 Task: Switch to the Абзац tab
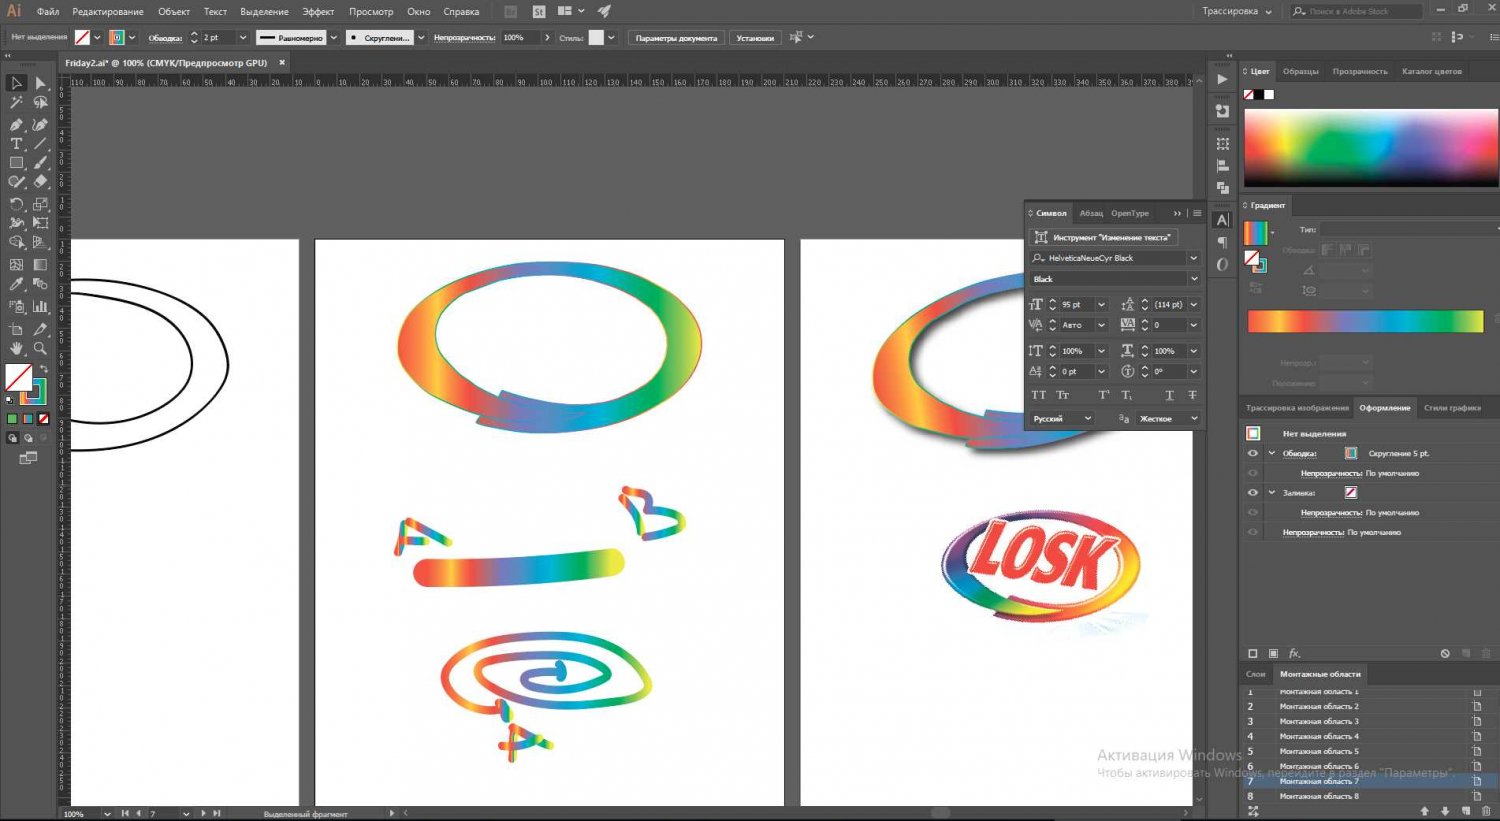click(1091, 213)
